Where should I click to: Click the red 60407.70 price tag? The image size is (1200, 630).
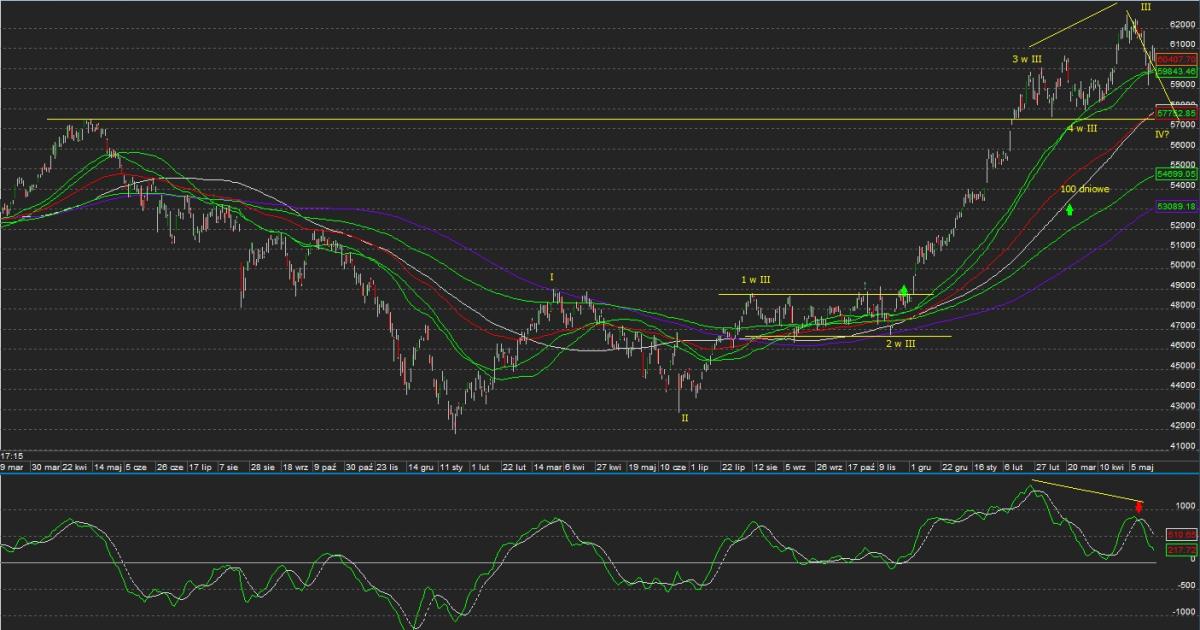[x=1176, y=60]
